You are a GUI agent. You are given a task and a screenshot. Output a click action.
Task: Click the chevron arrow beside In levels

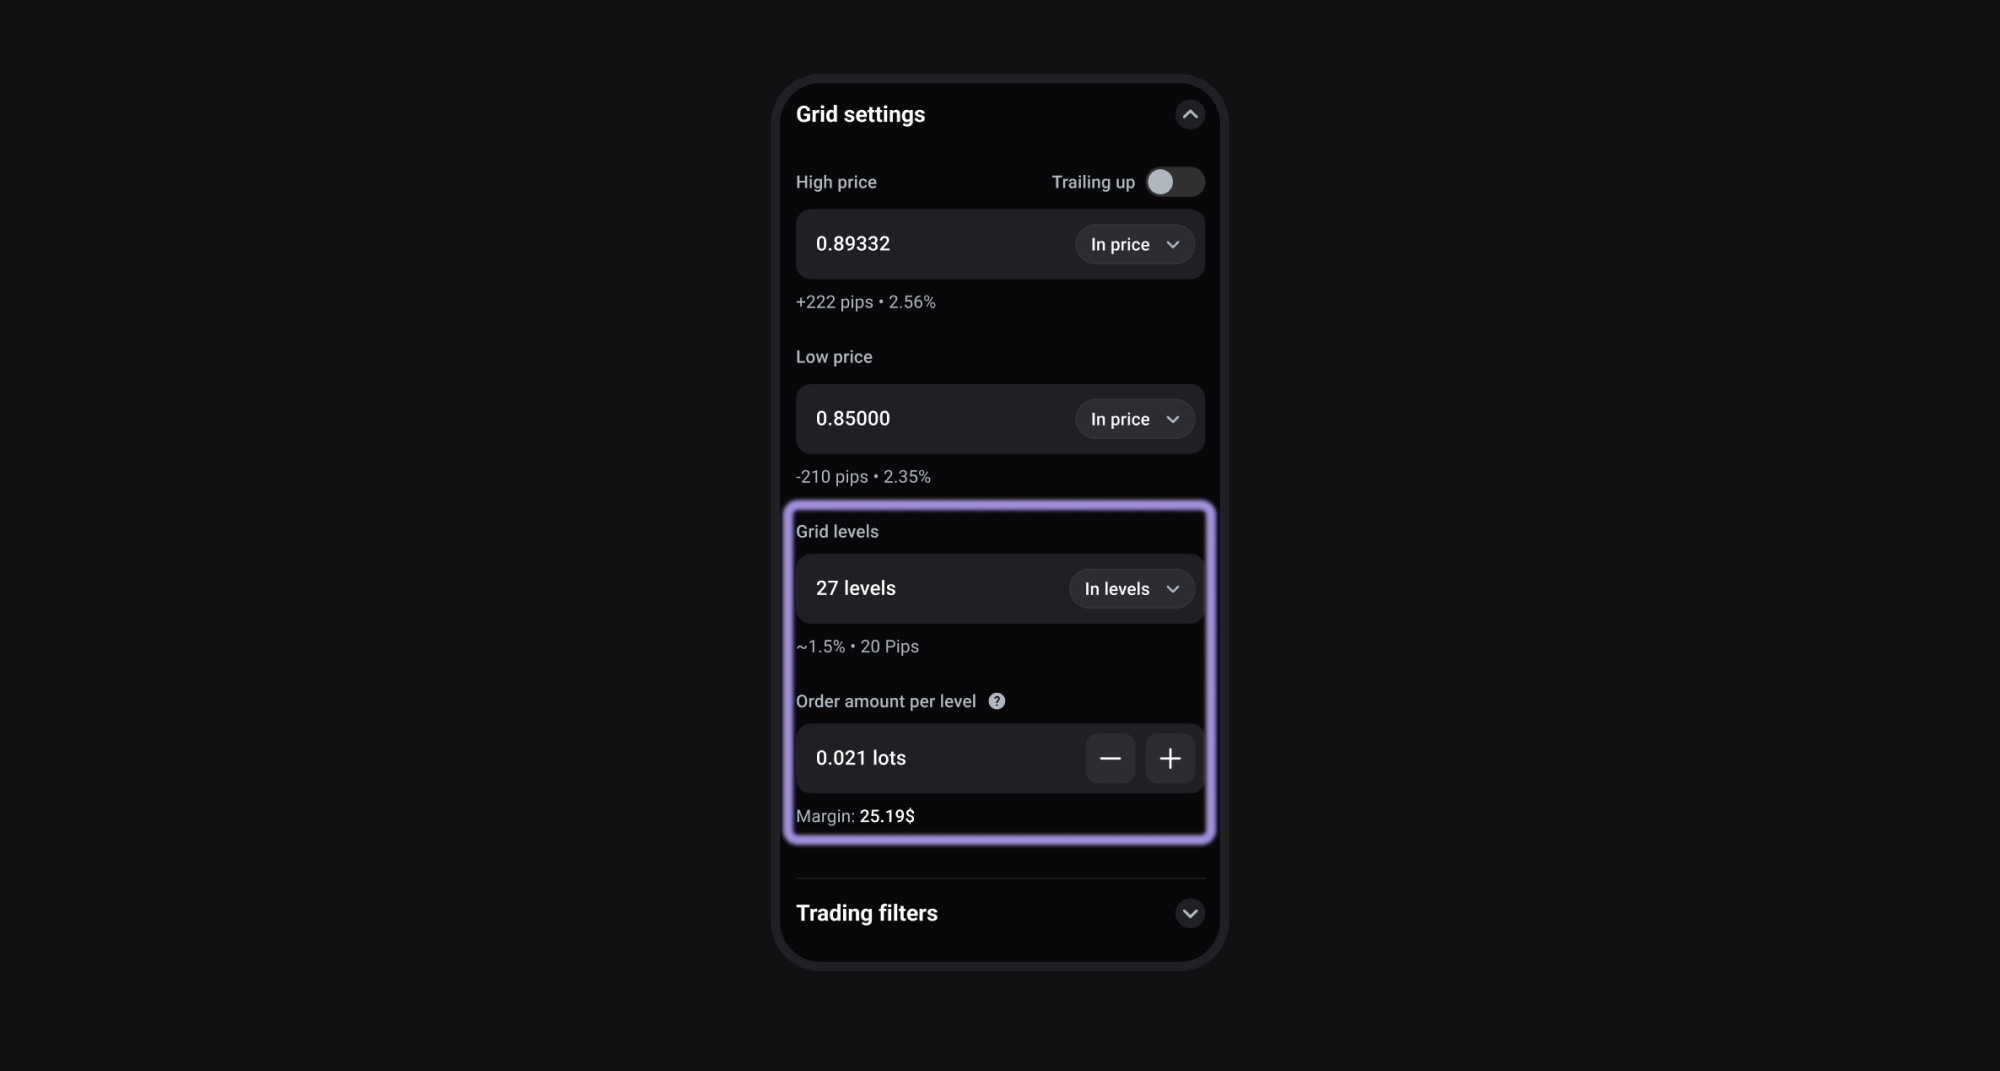click(1173, 589)
